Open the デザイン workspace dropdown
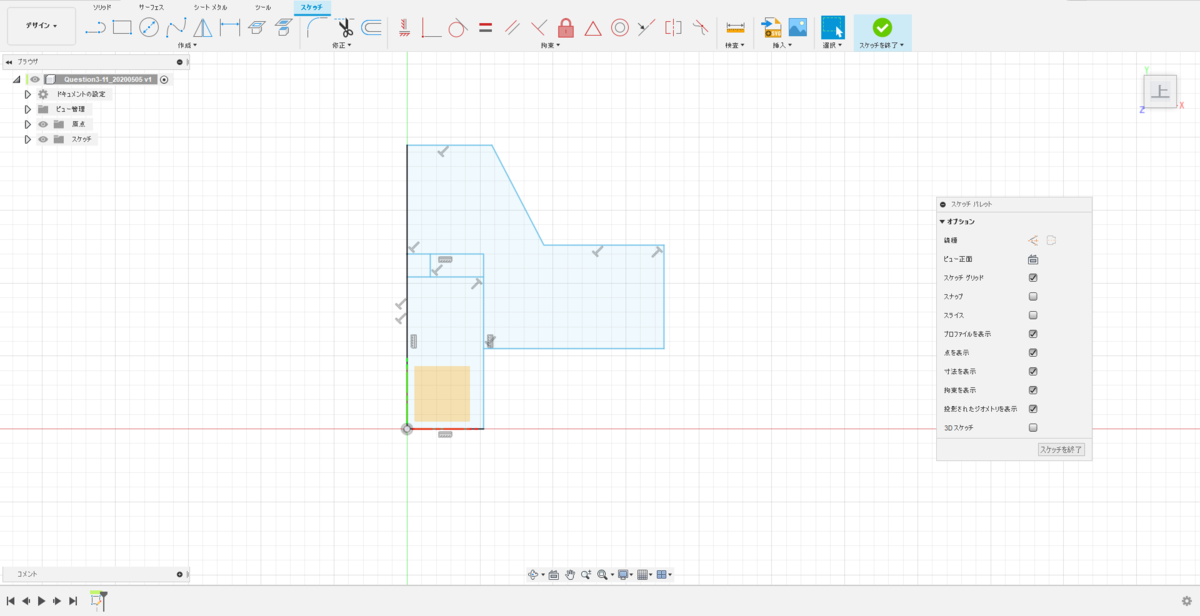 (x=41, y=26)
